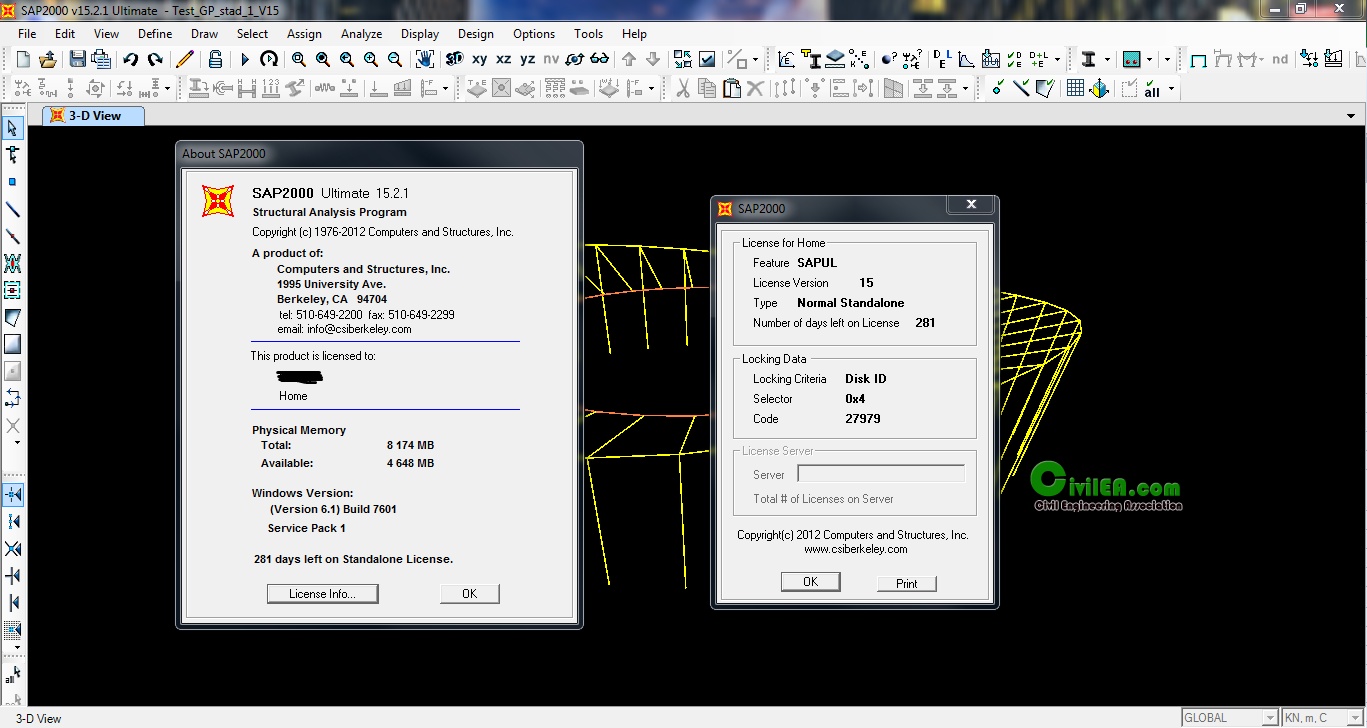Toggle the Lock/Unlock Model padlock
The image size is (1367, 728).
(215, 60)
